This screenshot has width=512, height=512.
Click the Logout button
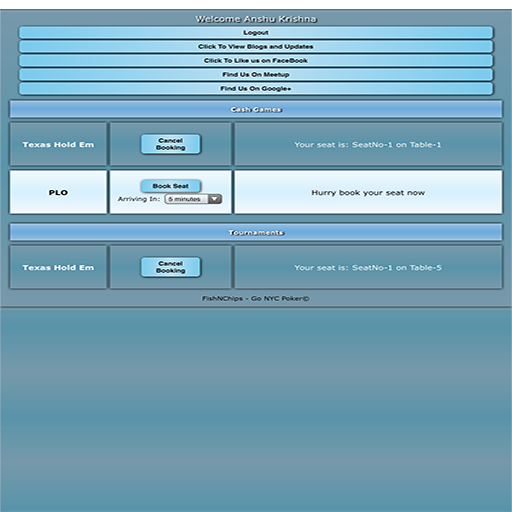click(x=256, y=33)
